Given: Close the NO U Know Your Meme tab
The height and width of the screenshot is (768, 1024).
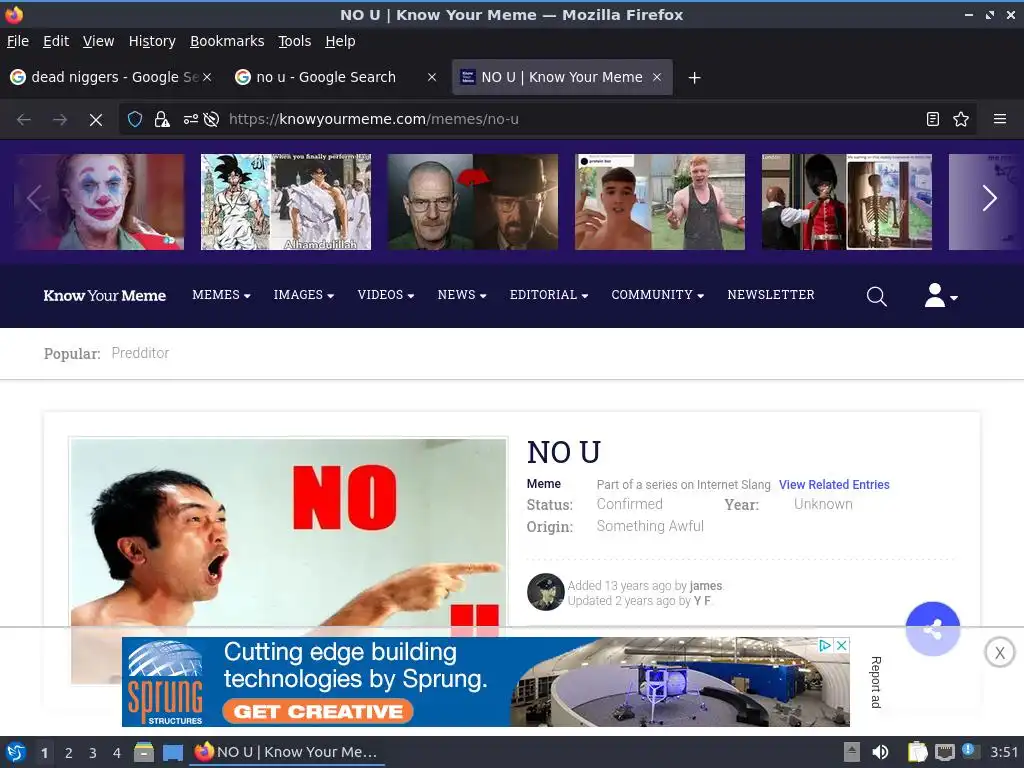Looking at the screenshot, I should 657,77.
